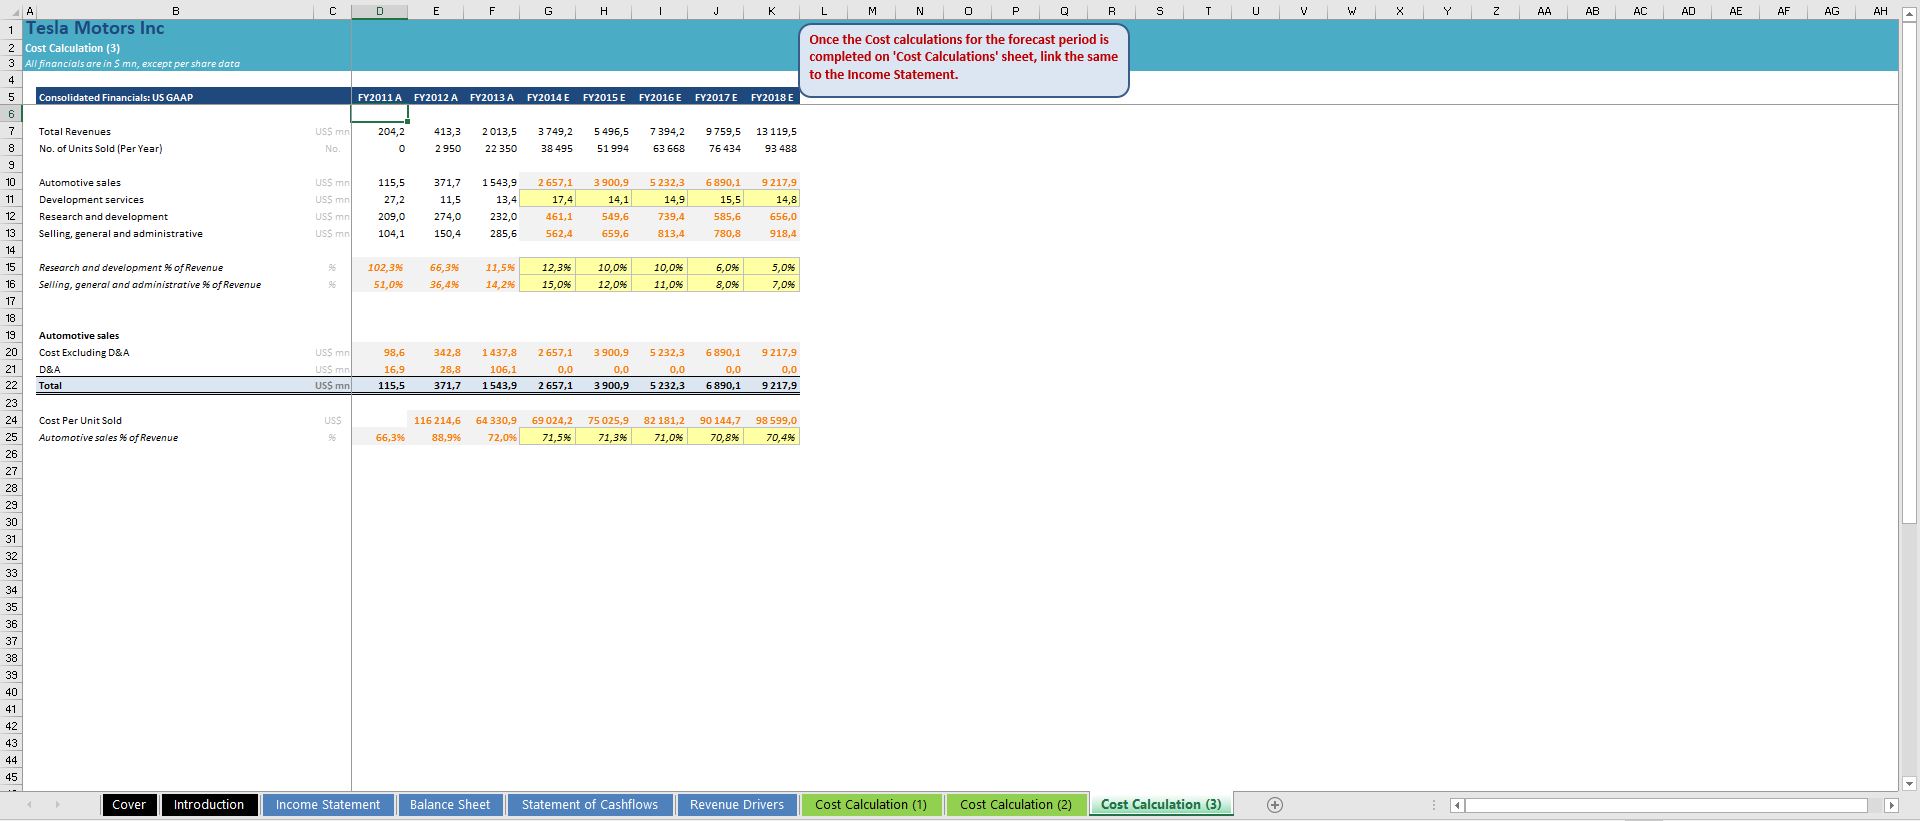The width and height of the screenshot is (1920, 821).
Task: Select SG&A percent cell 7,0%
Action: (x=772, y=285)
